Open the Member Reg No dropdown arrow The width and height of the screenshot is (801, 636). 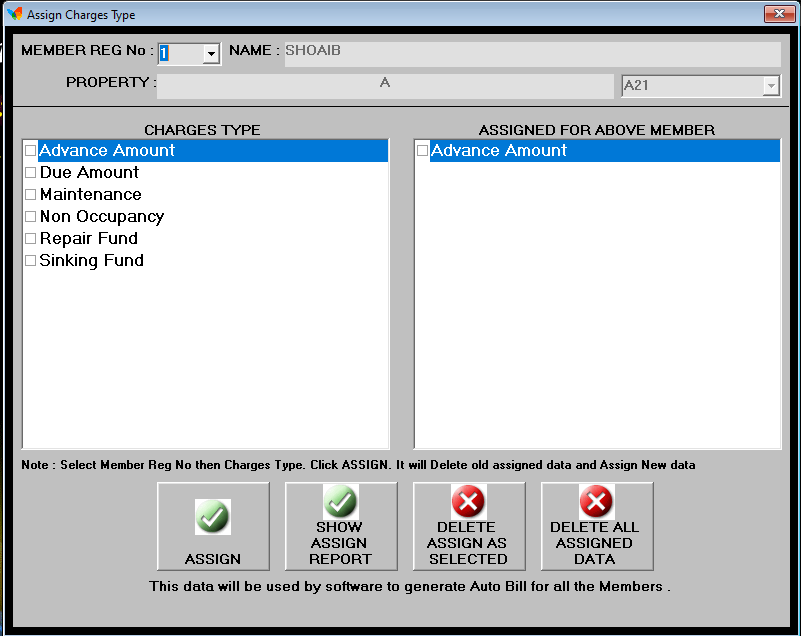point(211,54)
